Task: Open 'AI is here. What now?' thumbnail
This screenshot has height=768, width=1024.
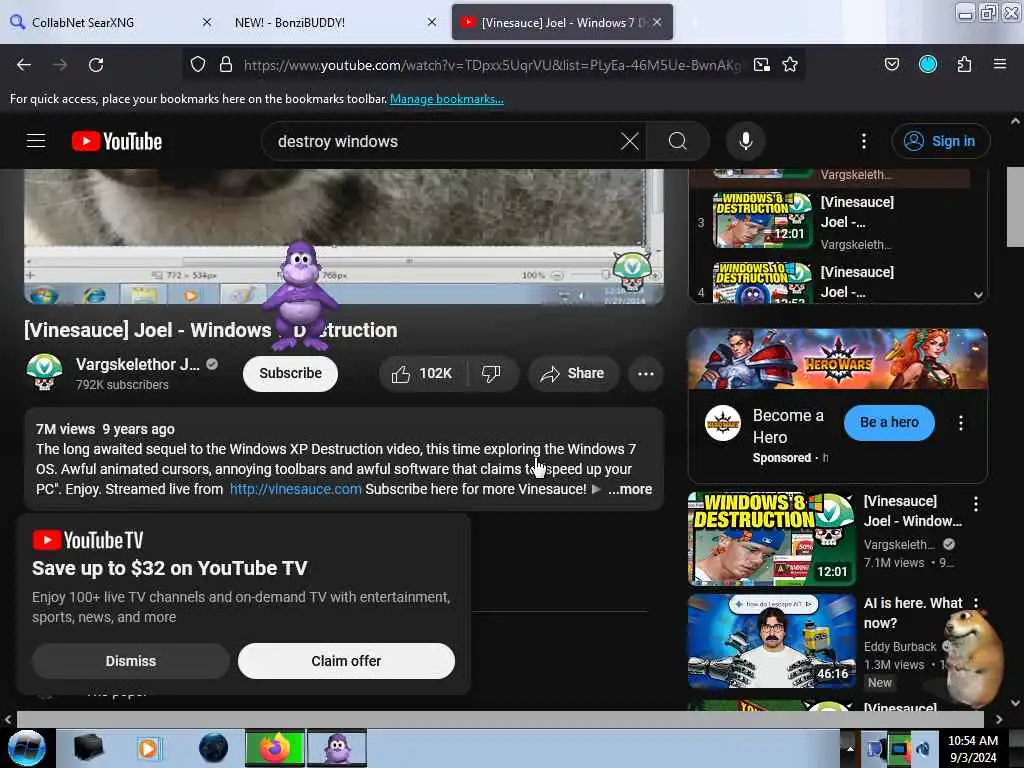Action: [771, 641]
